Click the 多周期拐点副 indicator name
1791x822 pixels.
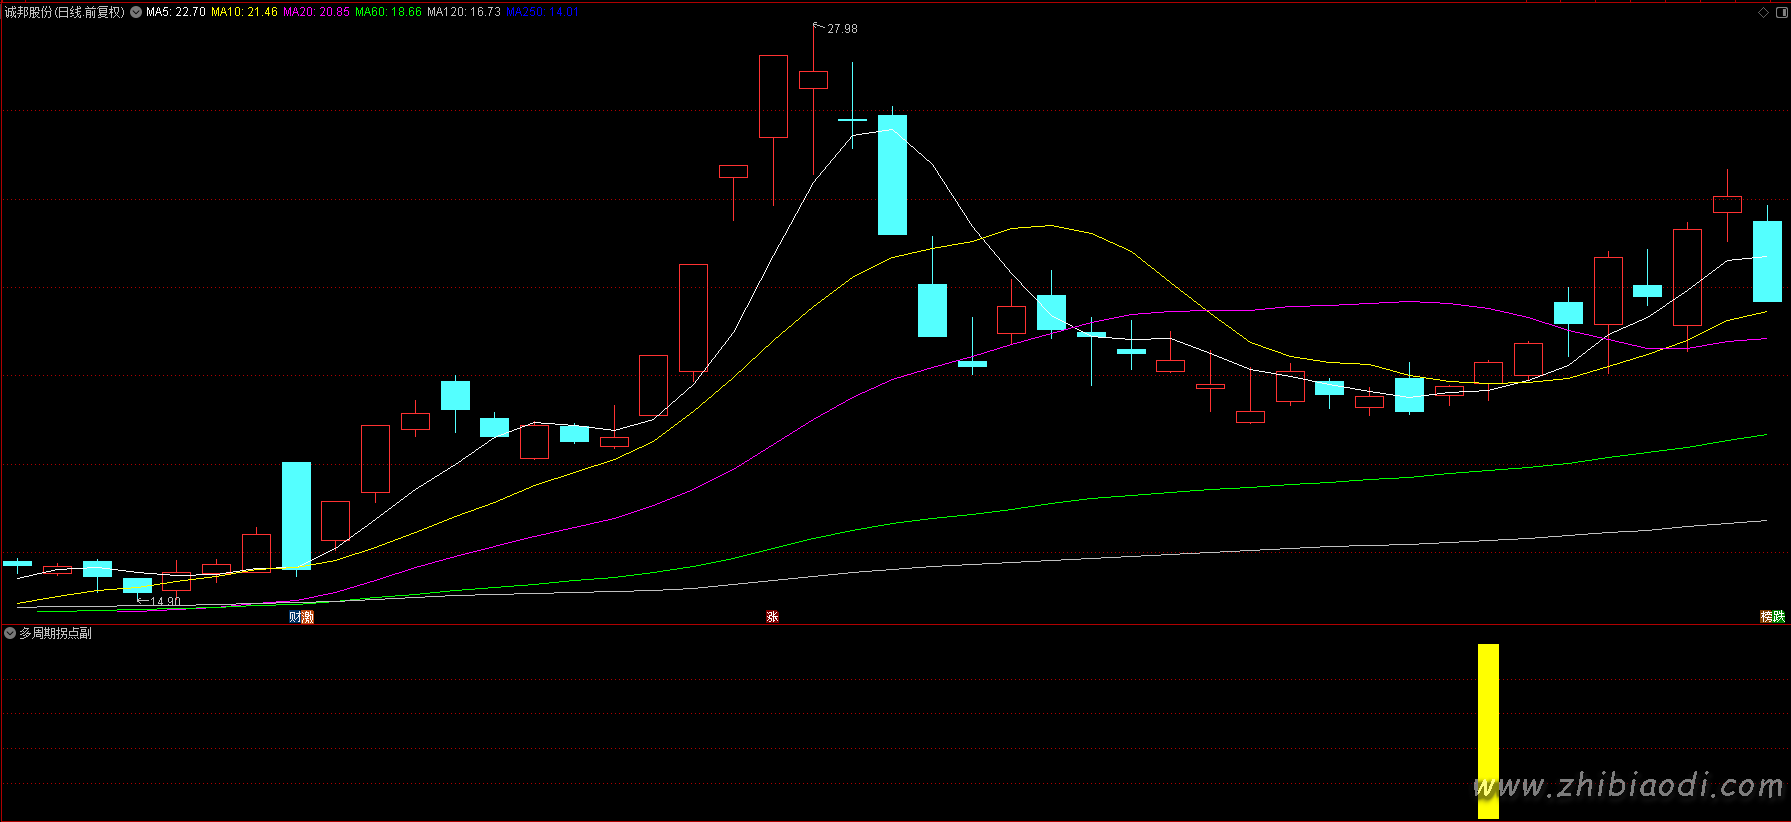coord(56,633)
